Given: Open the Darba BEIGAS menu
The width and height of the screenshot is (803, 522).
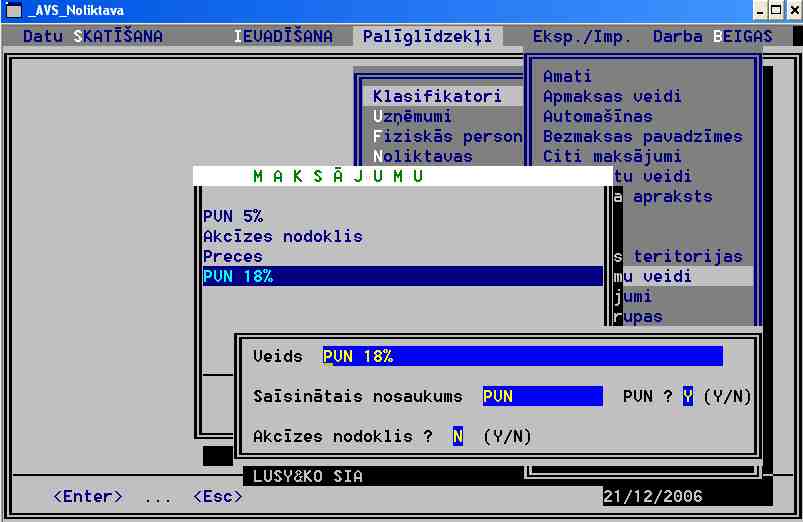Looking at the screenshot, I should coord(712,36).
